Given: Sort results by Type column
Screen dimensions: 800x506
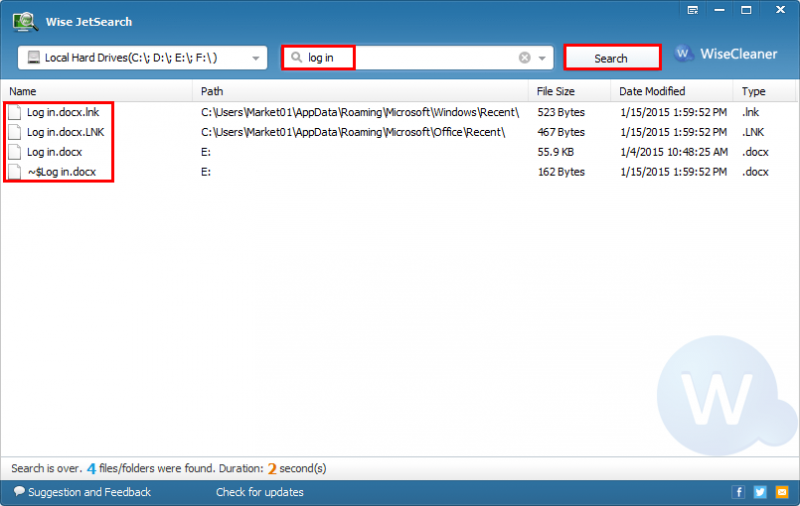Looking at the screenshot, I should (x=764, y=91).
